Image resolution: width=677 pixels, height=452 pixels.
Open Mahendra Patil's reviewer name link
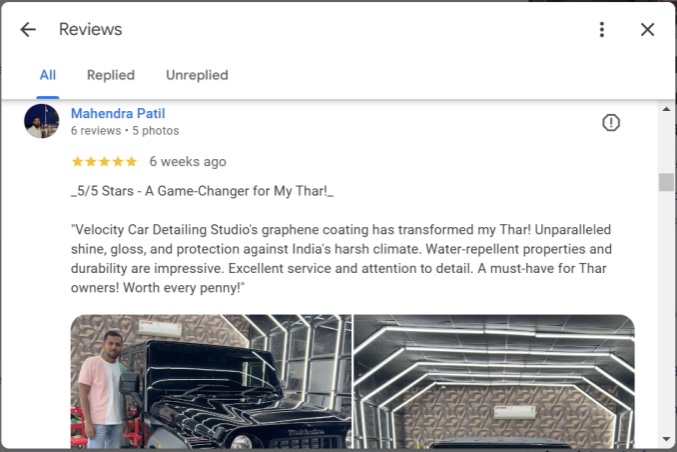point(118,114)
